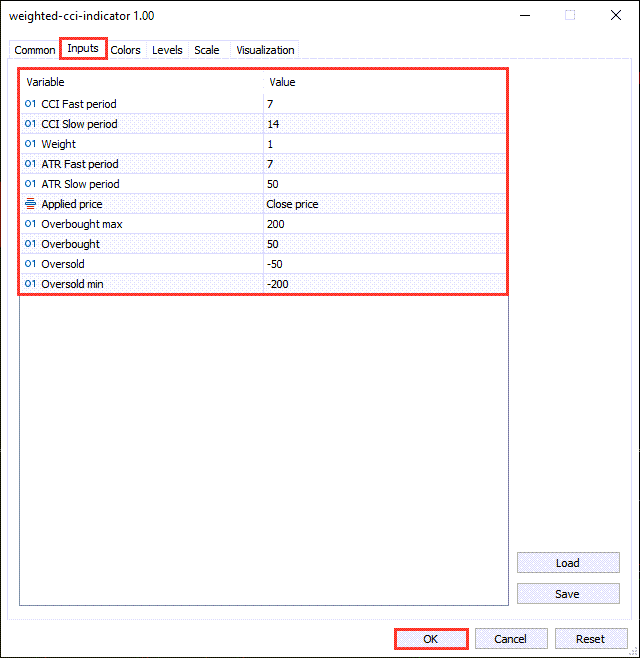Reset inputs with the Reset button
This screenshot has width=640, height=658.
(590, 639)
